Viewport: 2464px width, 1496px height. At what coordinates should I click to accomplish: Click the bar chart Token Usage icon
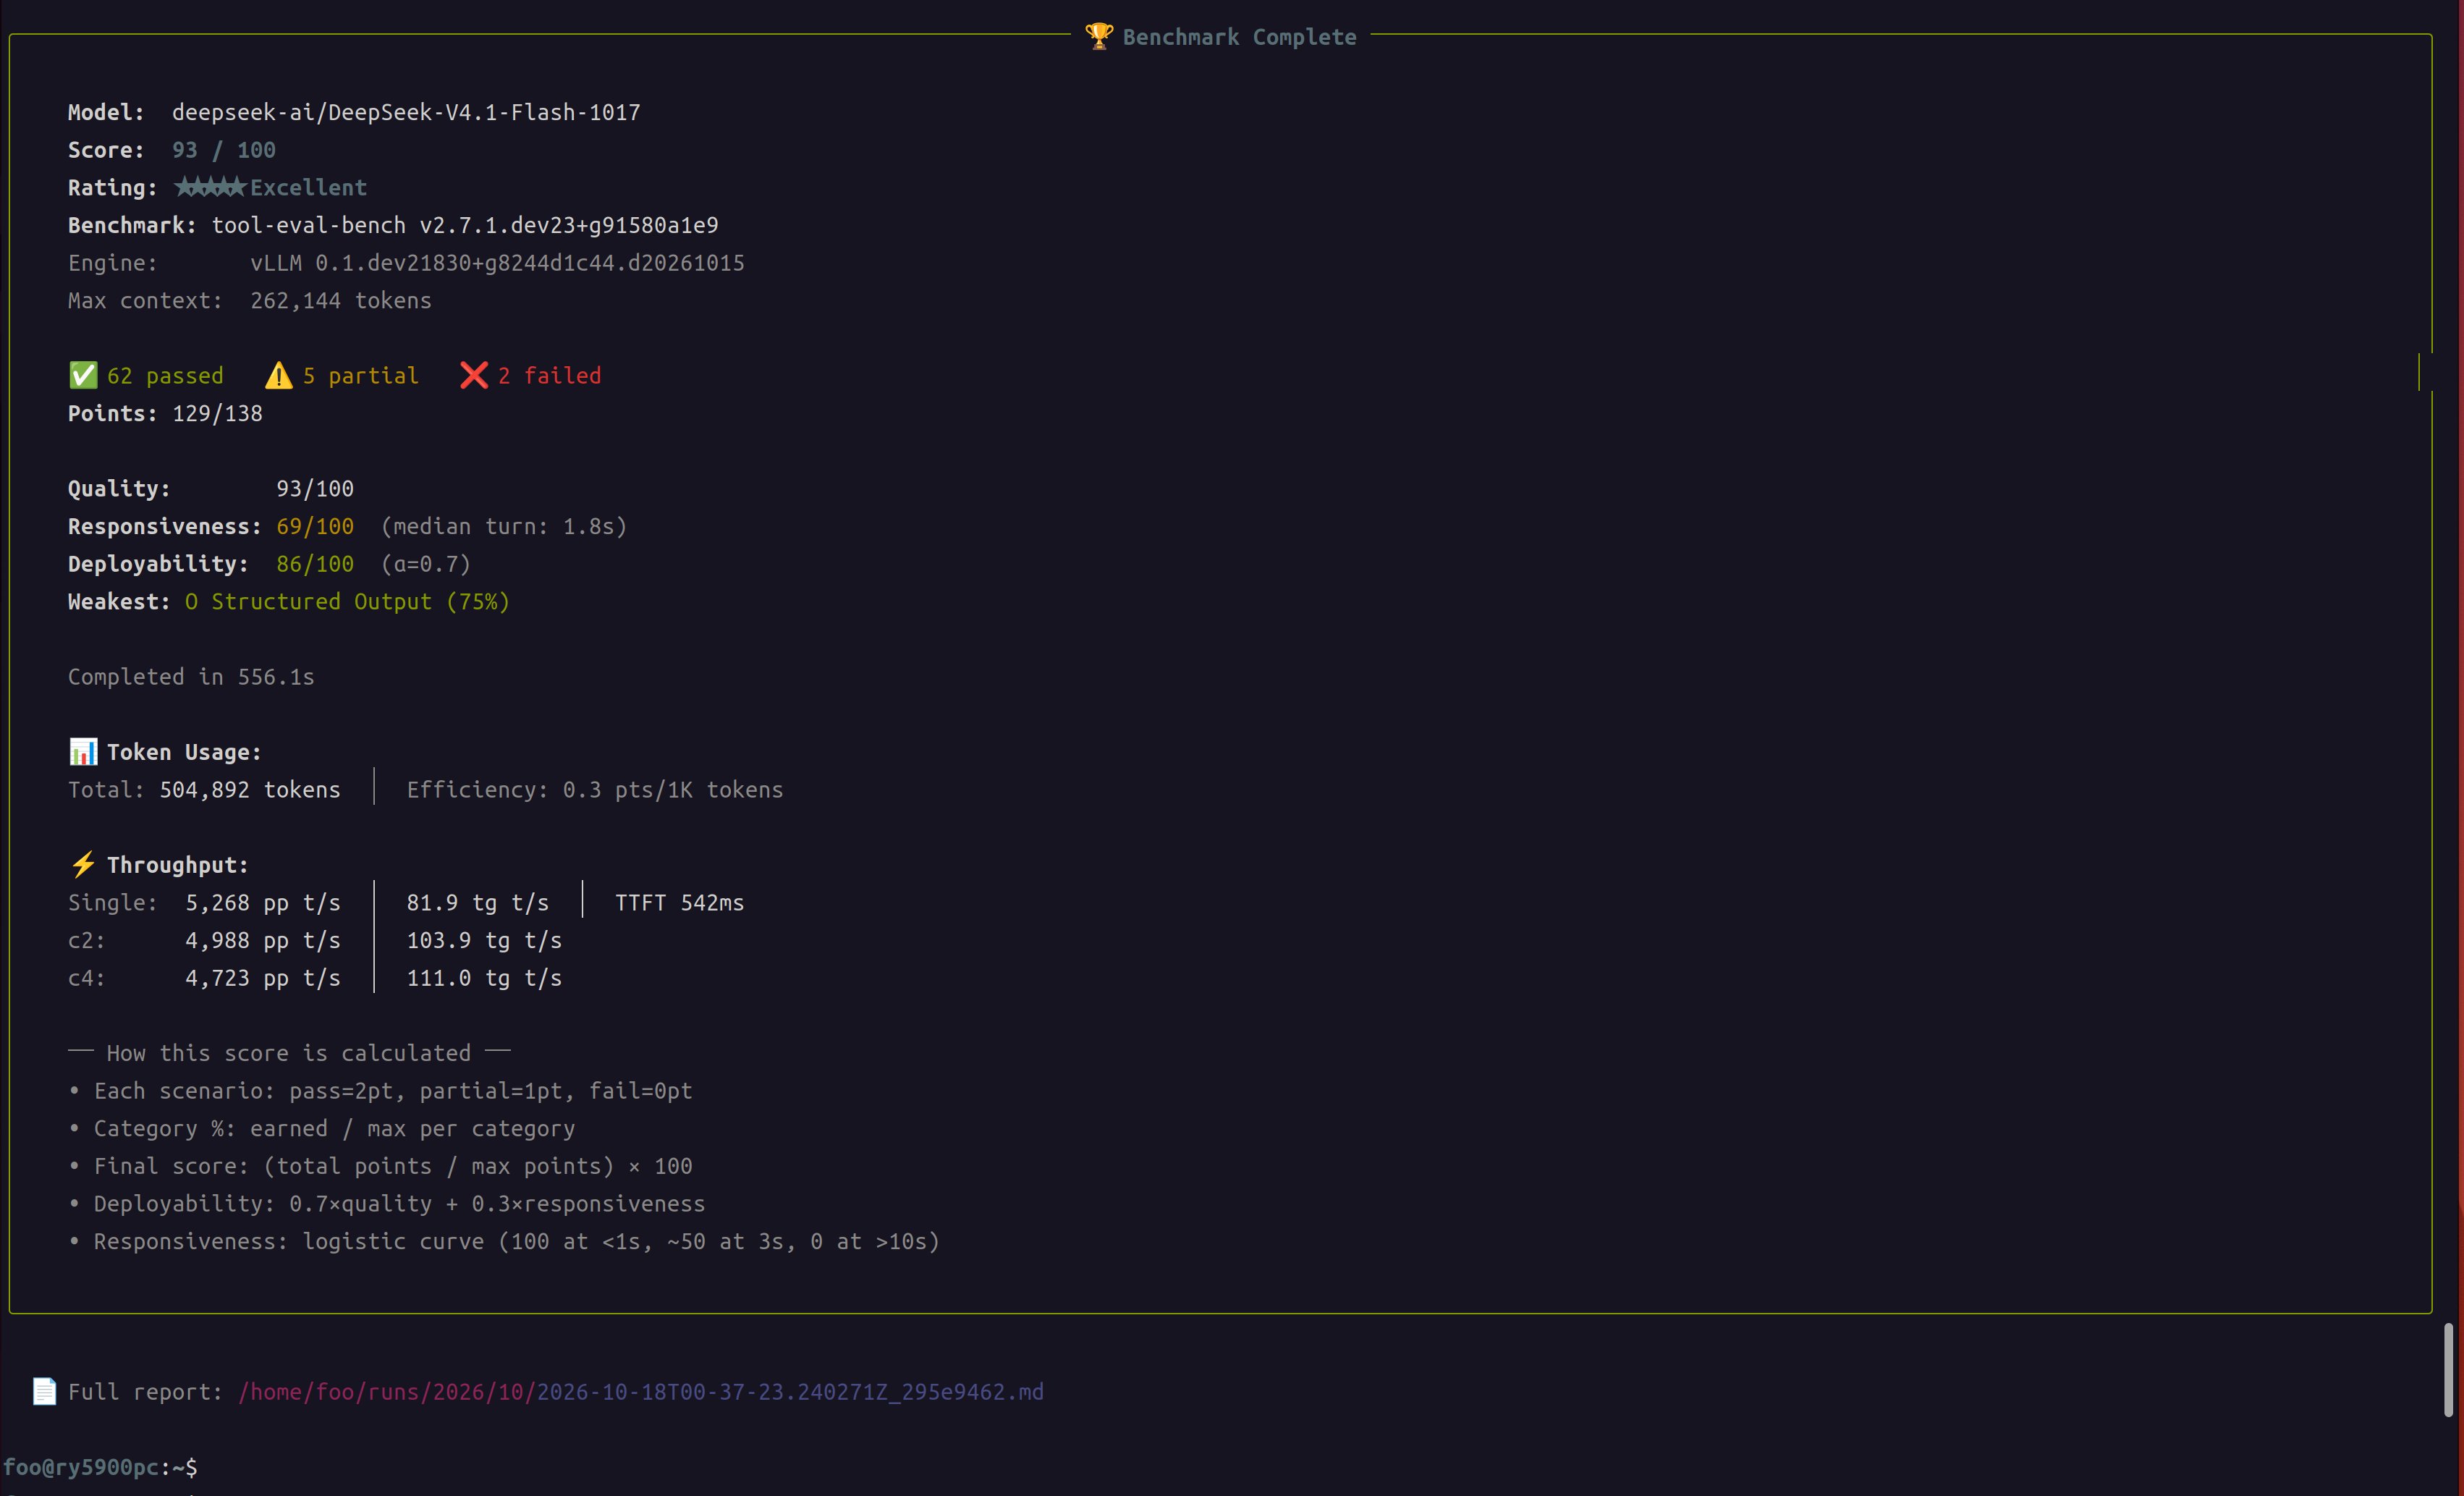[x=83, y=751]
